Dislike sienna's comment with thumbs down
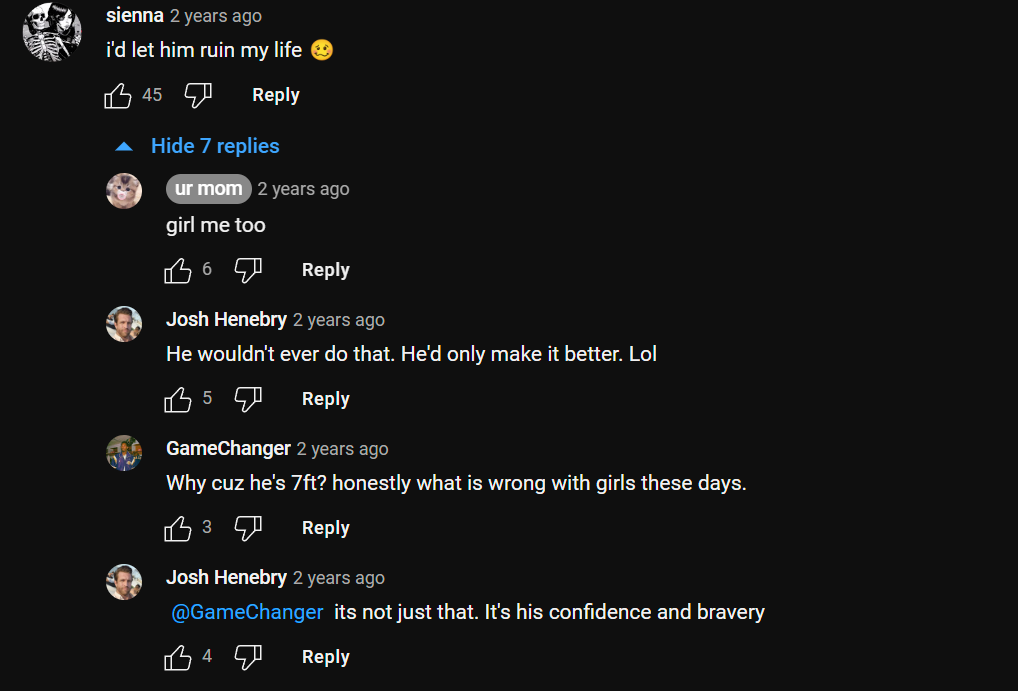The width and height of the screenshot is (1018, 691). click(198, 95)
